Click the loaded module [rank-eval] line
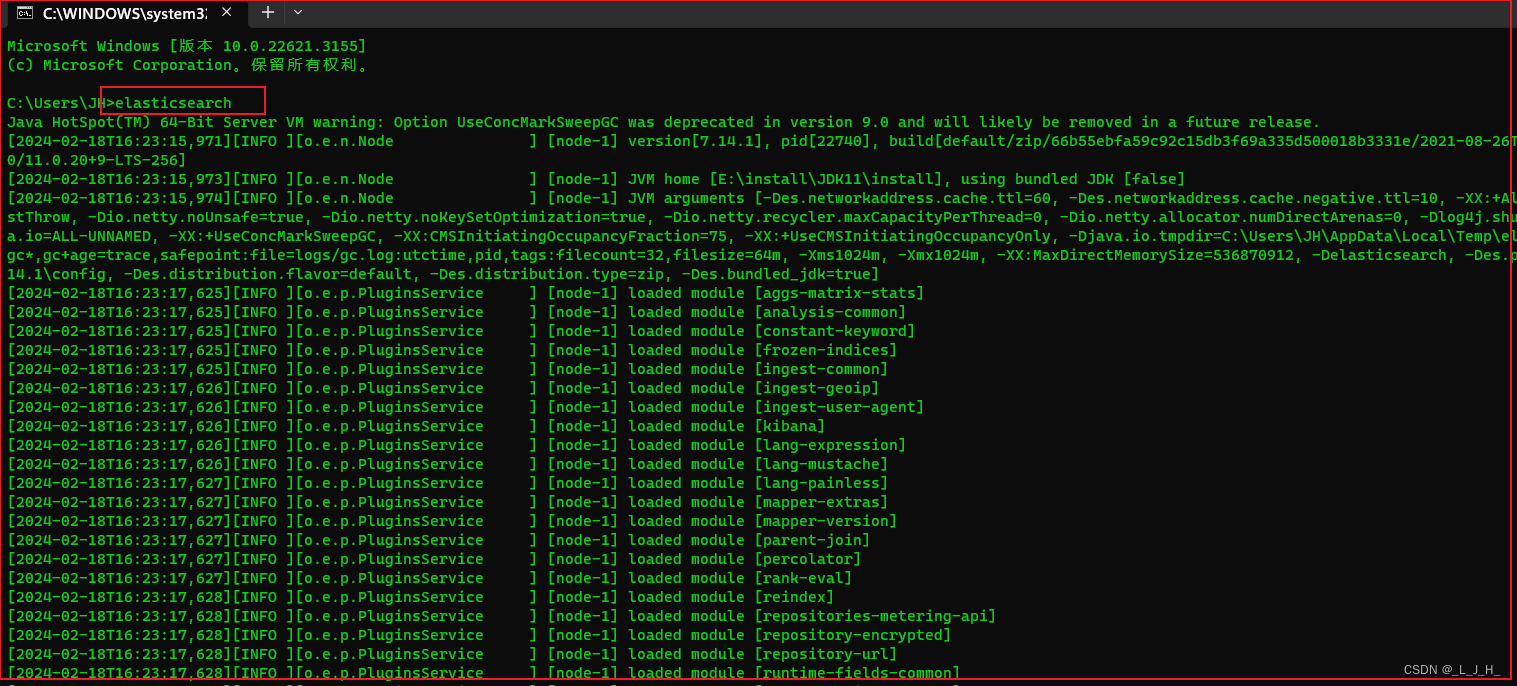Image resolution: width=1517 pixels, height=686 pixels. click(x=429, y=578)
